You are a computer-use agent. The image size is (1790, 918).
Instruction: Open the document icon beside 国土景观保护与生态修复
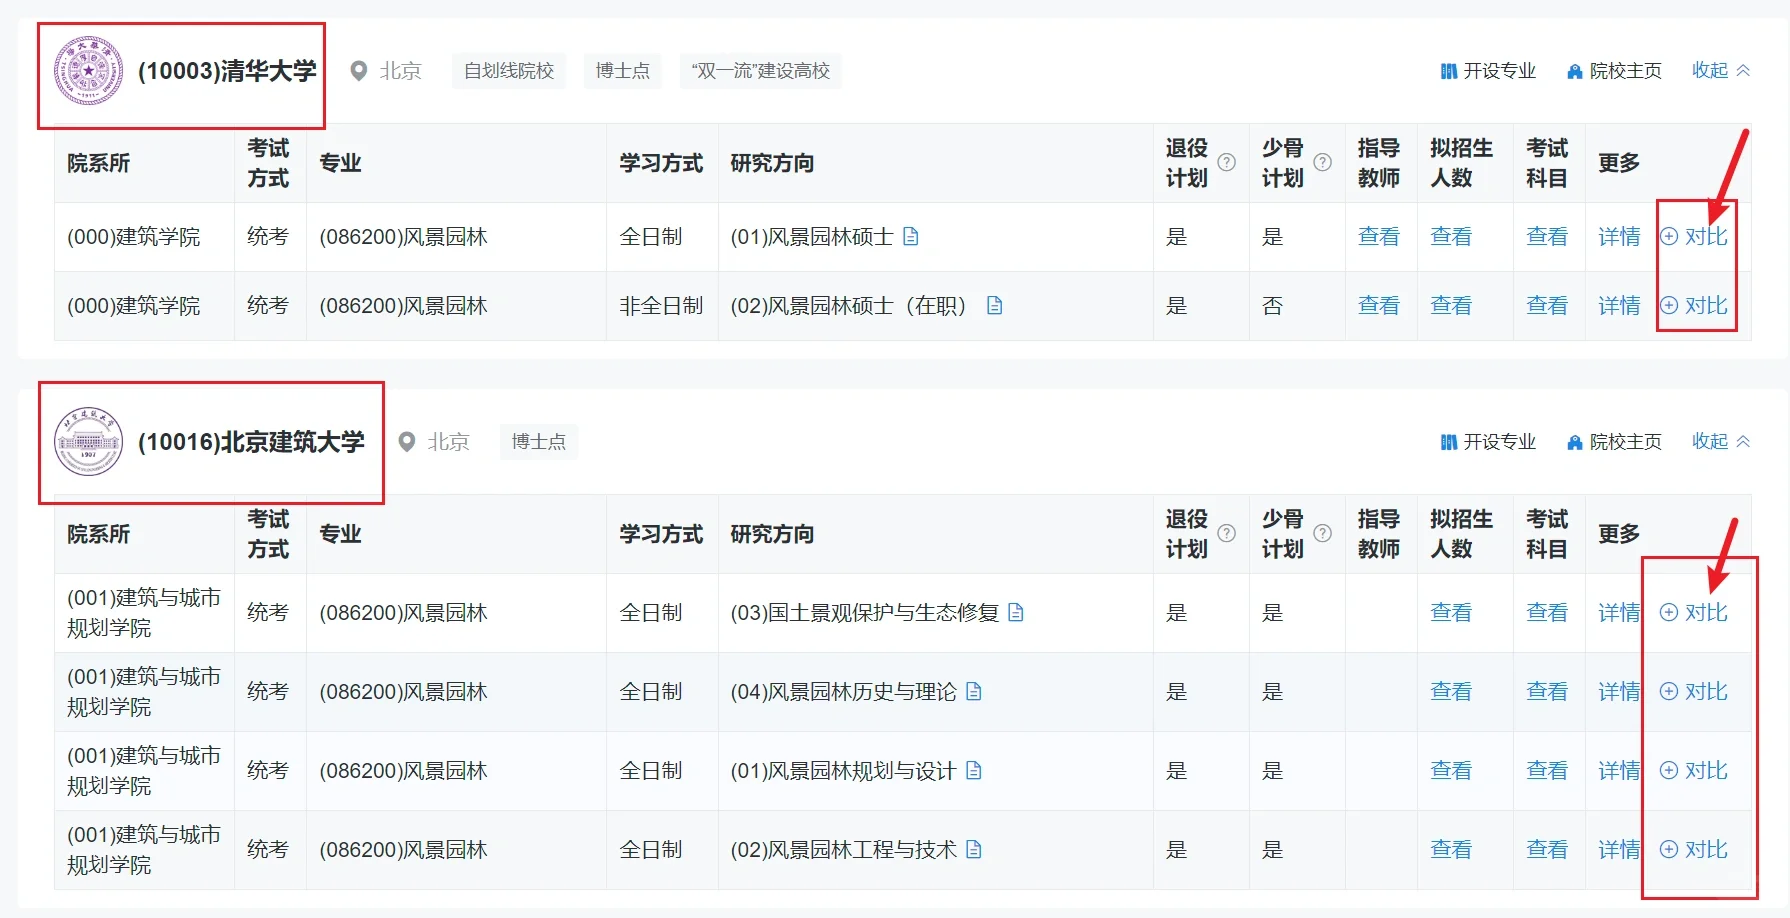click(x=1016, y=612)
